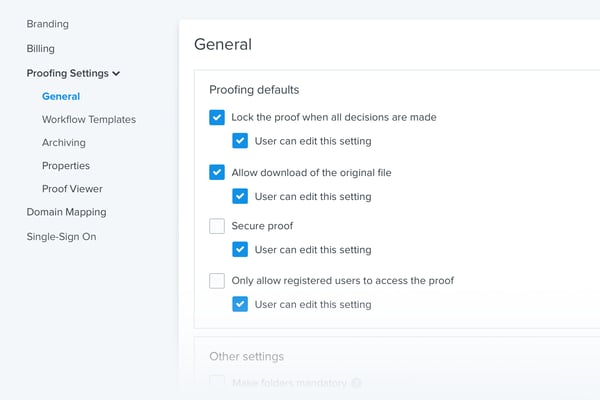
Task: Check the Make folders mandatory checkbox
Action: (x=217, y=382)
